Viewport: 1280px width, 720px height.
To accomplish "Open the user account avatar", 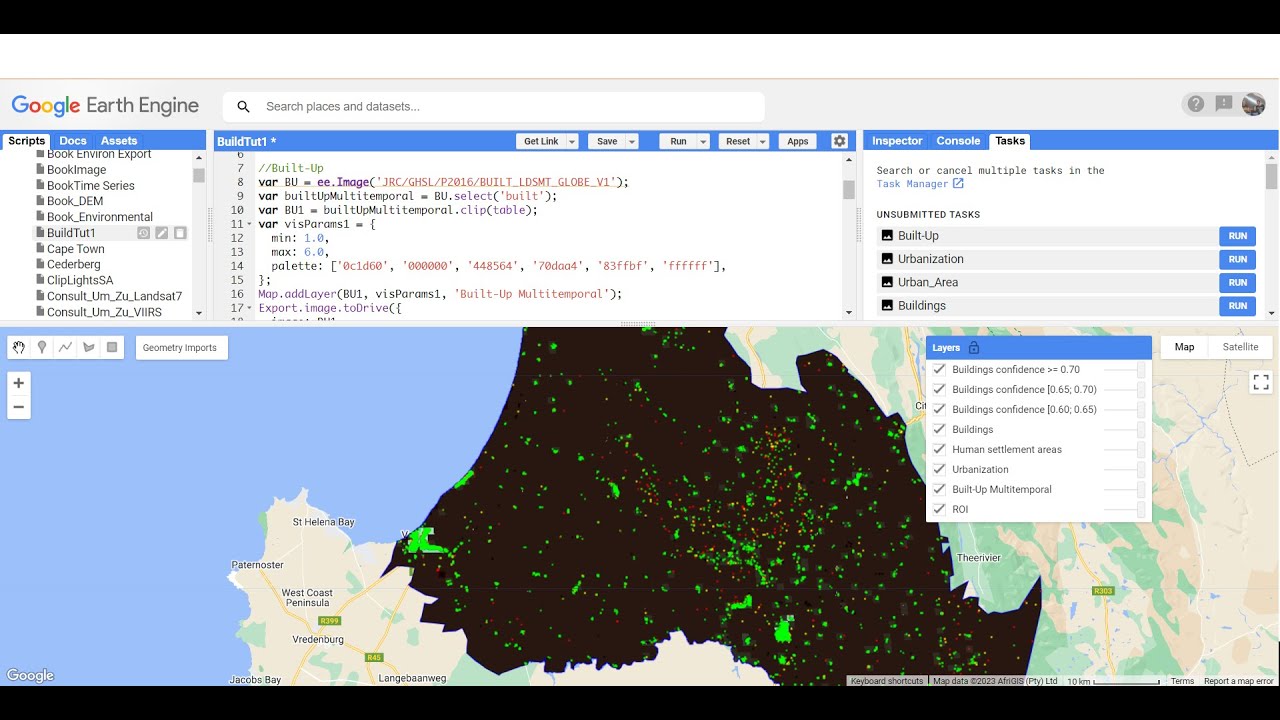I will [1253, 104].
